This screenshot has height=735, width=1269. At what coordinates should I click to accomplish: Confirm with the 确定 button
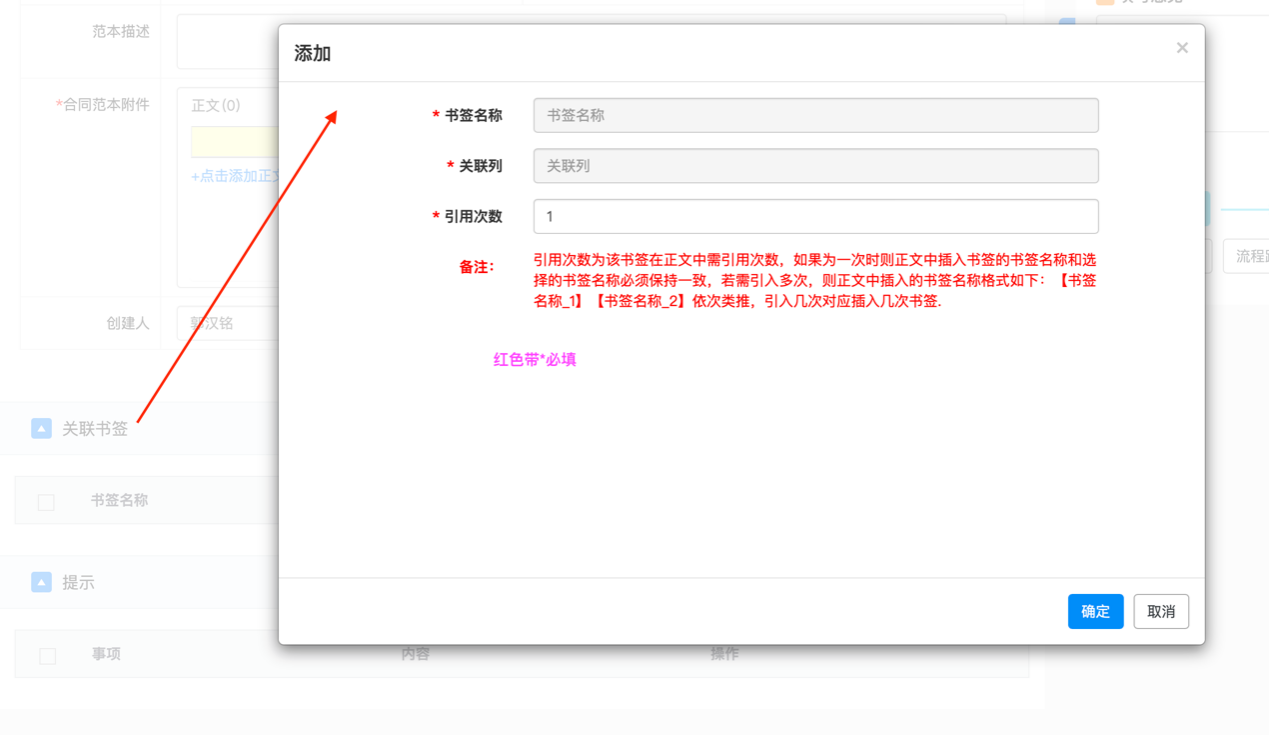pos(1095,611)
